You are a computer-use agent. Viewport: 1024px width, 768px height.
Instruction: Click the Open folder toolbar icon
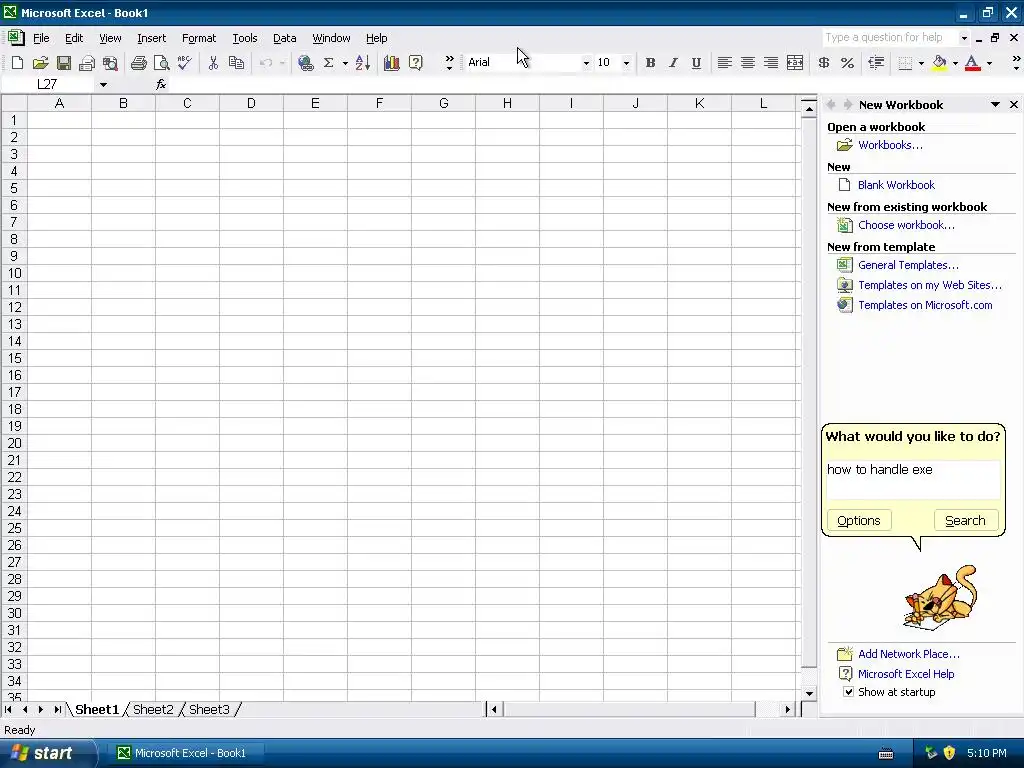pyautogui.click(x=40, y=63)
